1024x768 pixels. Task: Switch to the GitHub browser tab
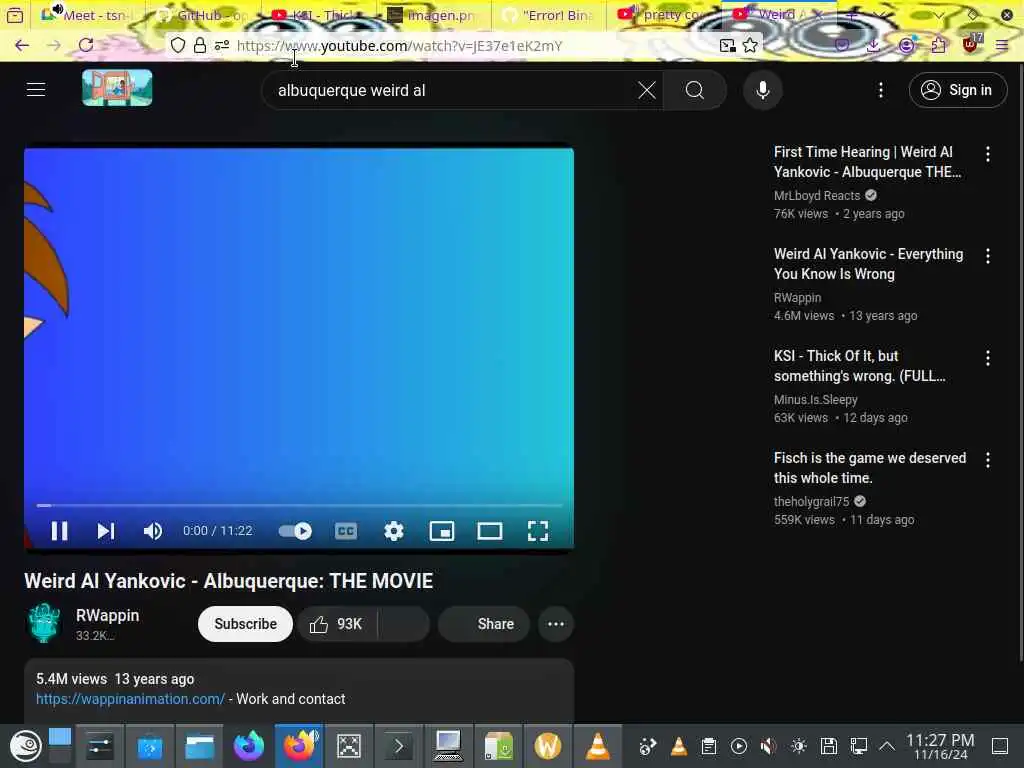pyautogui.click(x=204, y=14)
